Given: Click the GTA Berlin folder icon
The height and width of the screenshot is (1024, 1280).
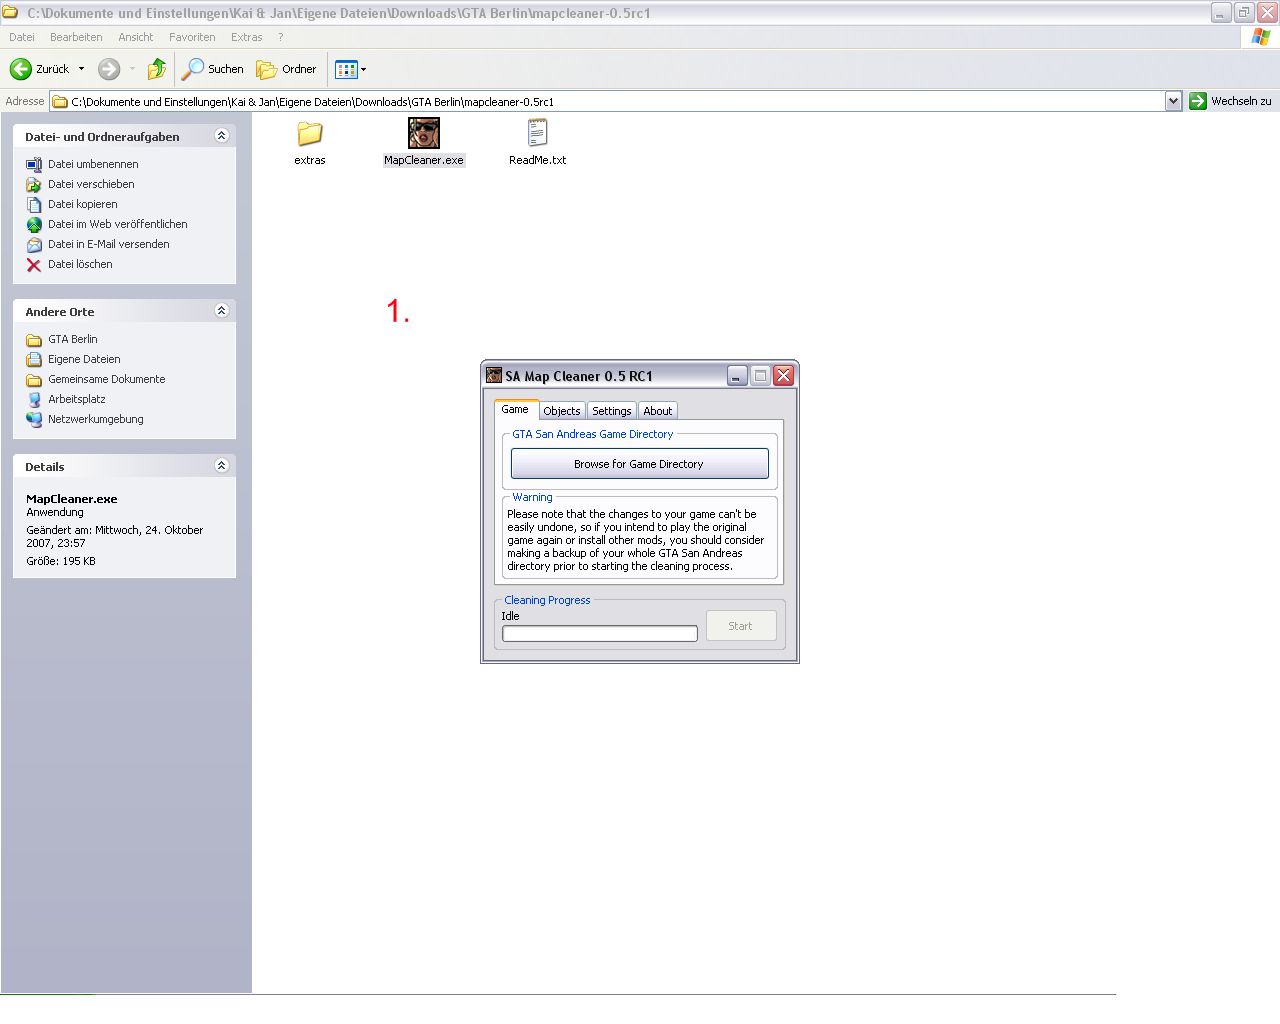Looking at the screenshot, I should pyautogui.click(x=34, y=340).
